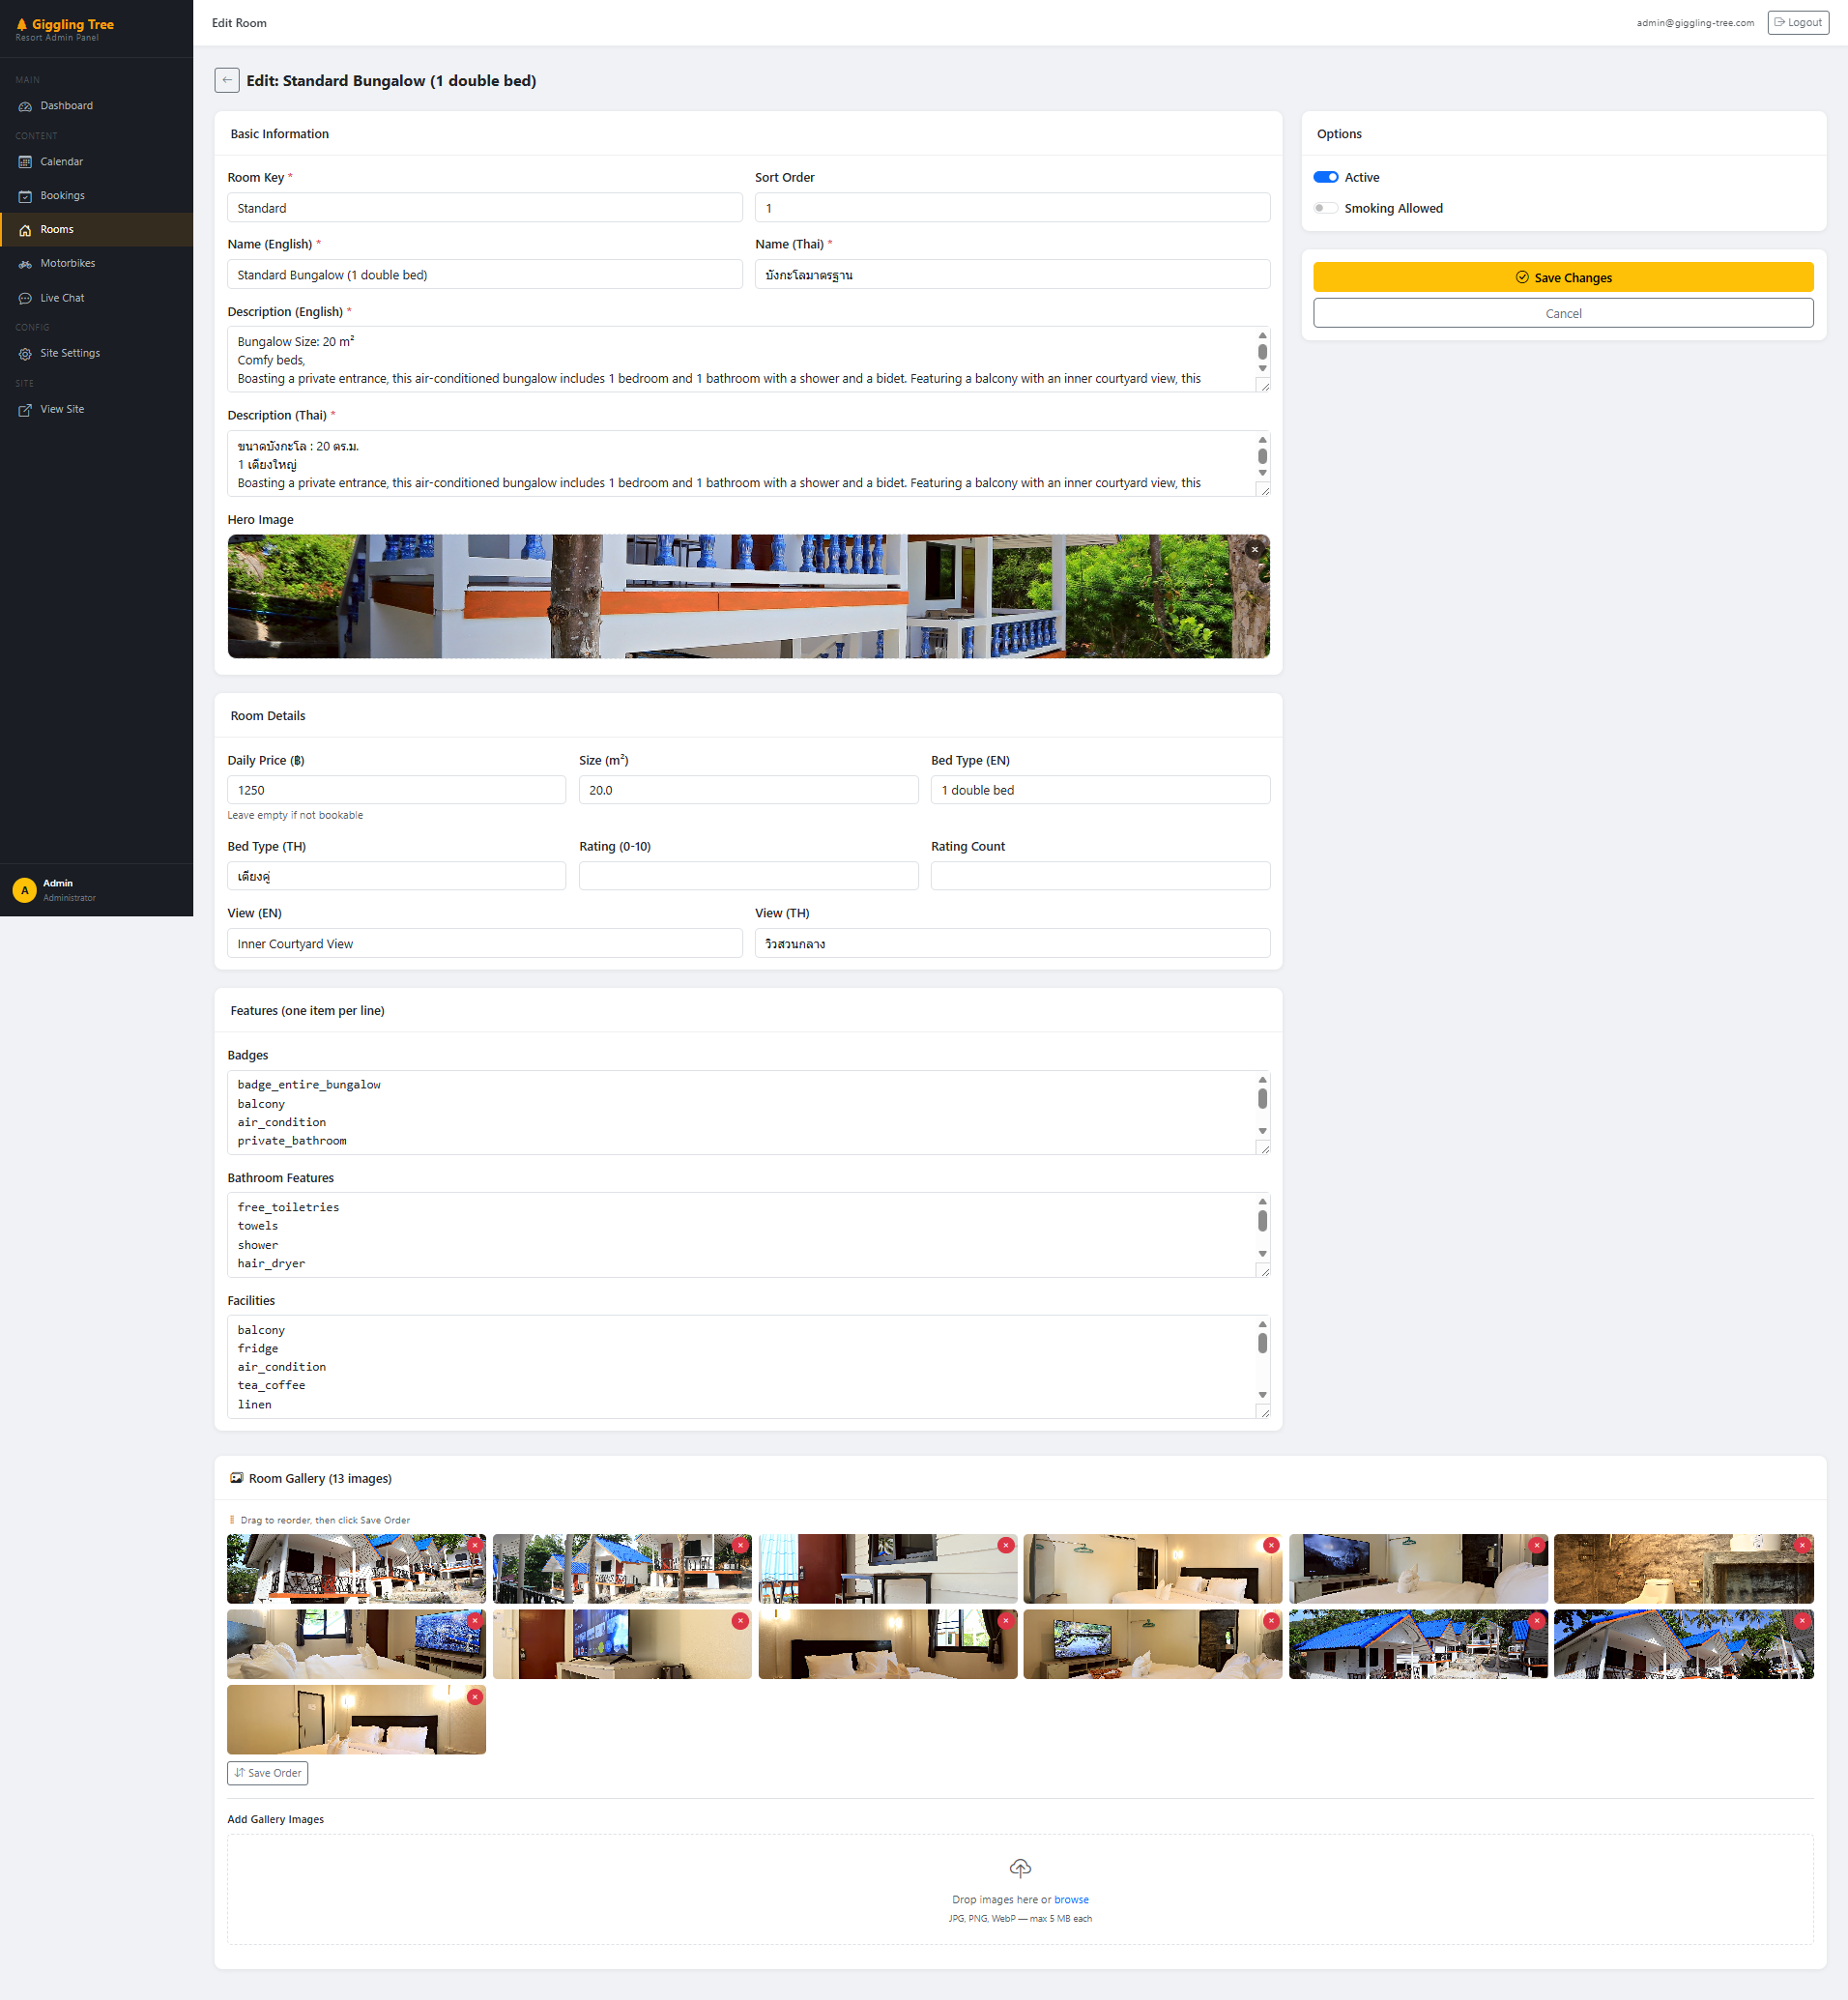Enable the Smoking Allowed switch

pyautogui.click(x=1326, y=208)
